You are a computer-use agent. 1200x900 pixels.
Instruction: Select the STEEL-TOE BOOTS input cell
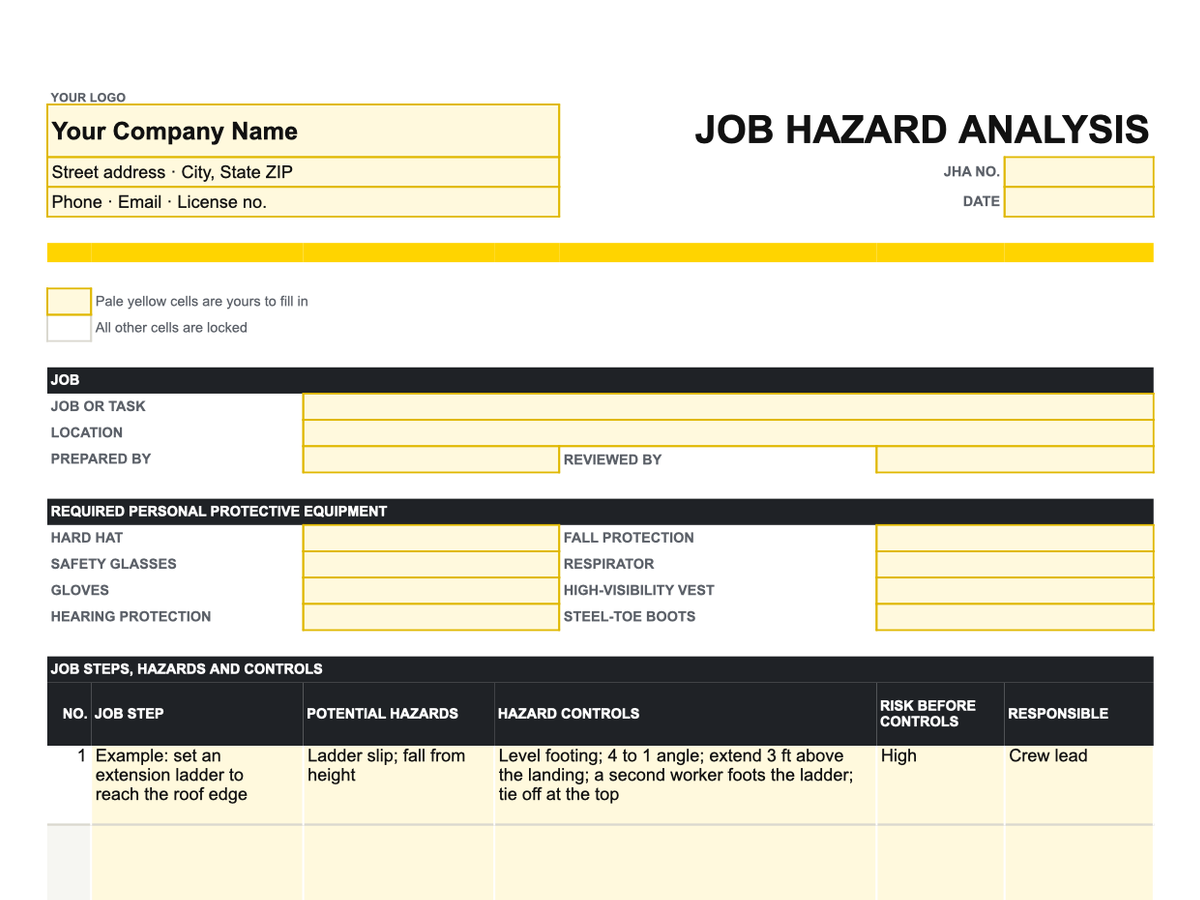click(1015, 617)
